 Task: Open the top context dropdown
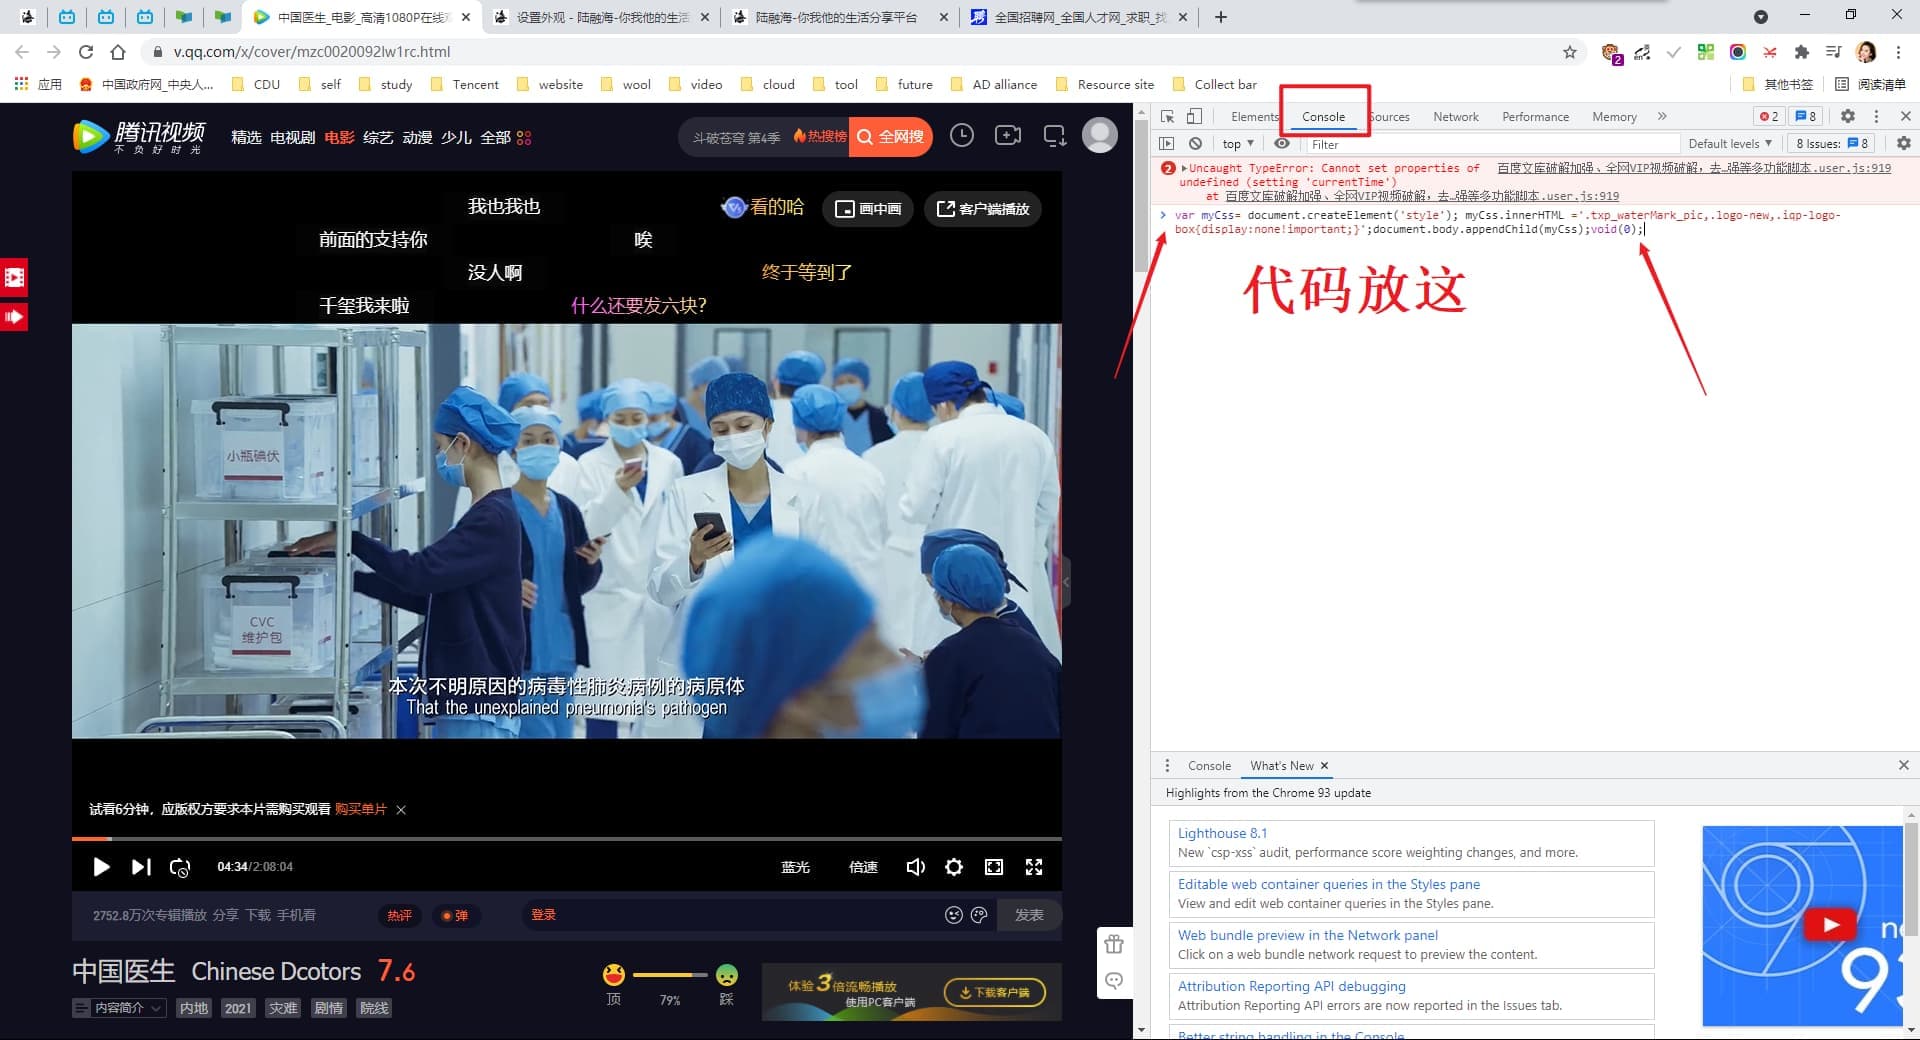pyautogui.click(x=1238, y=144)
